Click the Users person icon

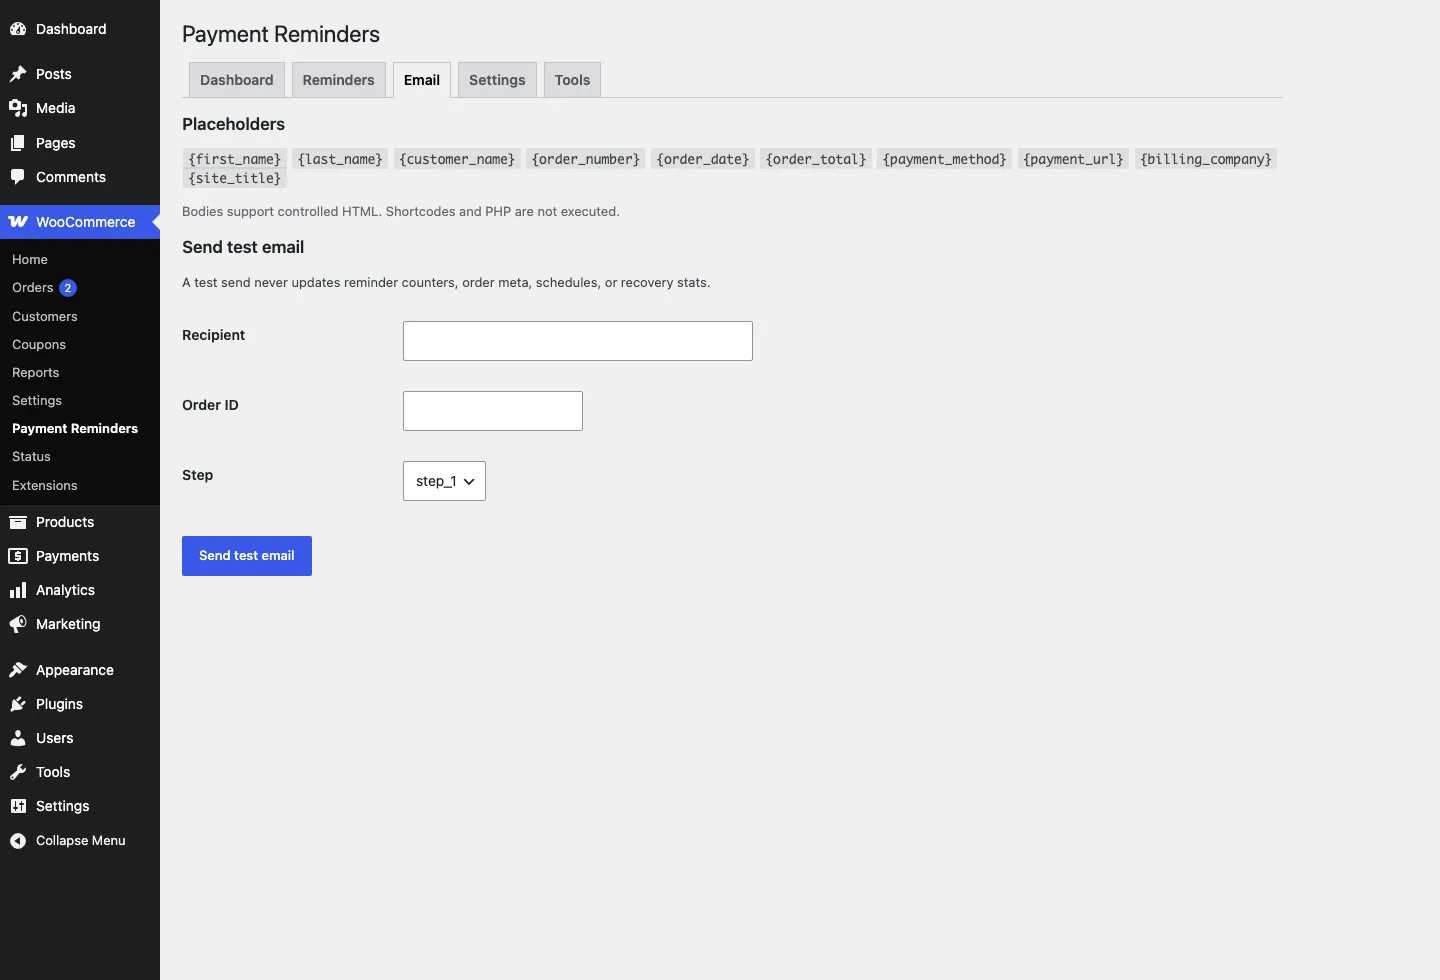click(18, 738)
